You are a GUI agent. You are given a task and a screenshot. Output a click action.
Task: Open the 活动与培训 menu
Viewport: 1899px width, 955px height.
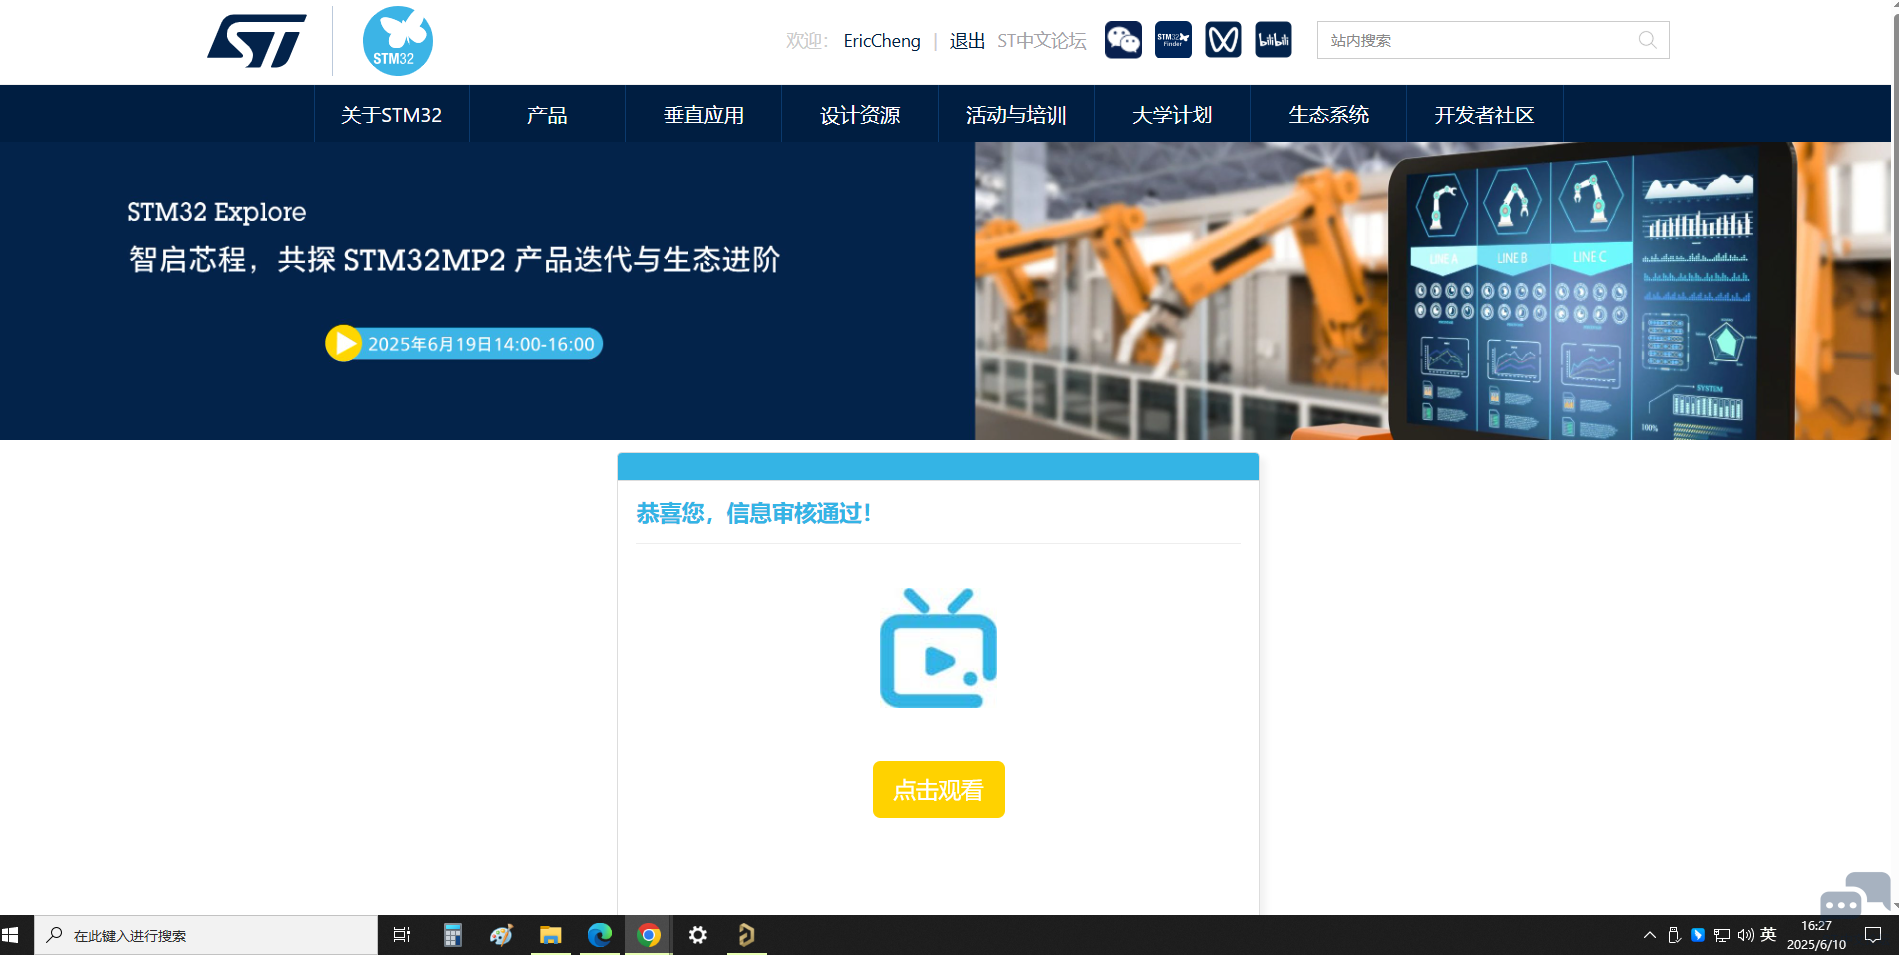coord(1016,114)
